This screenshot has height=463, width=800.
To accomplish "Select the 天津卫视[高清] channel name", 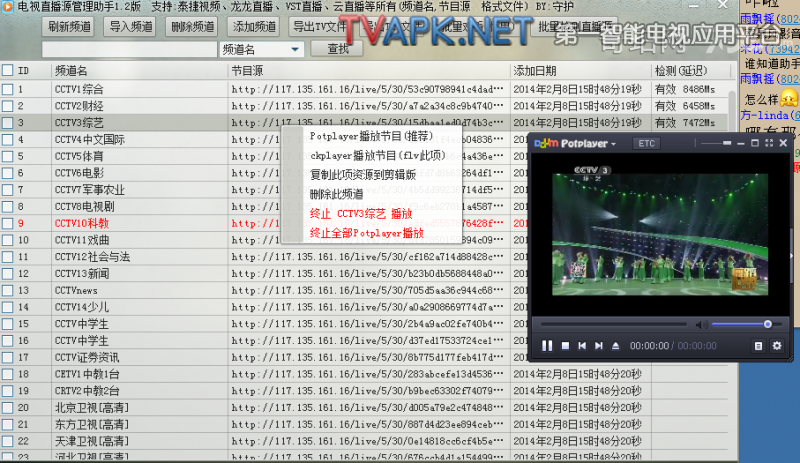I will [92, 442].
